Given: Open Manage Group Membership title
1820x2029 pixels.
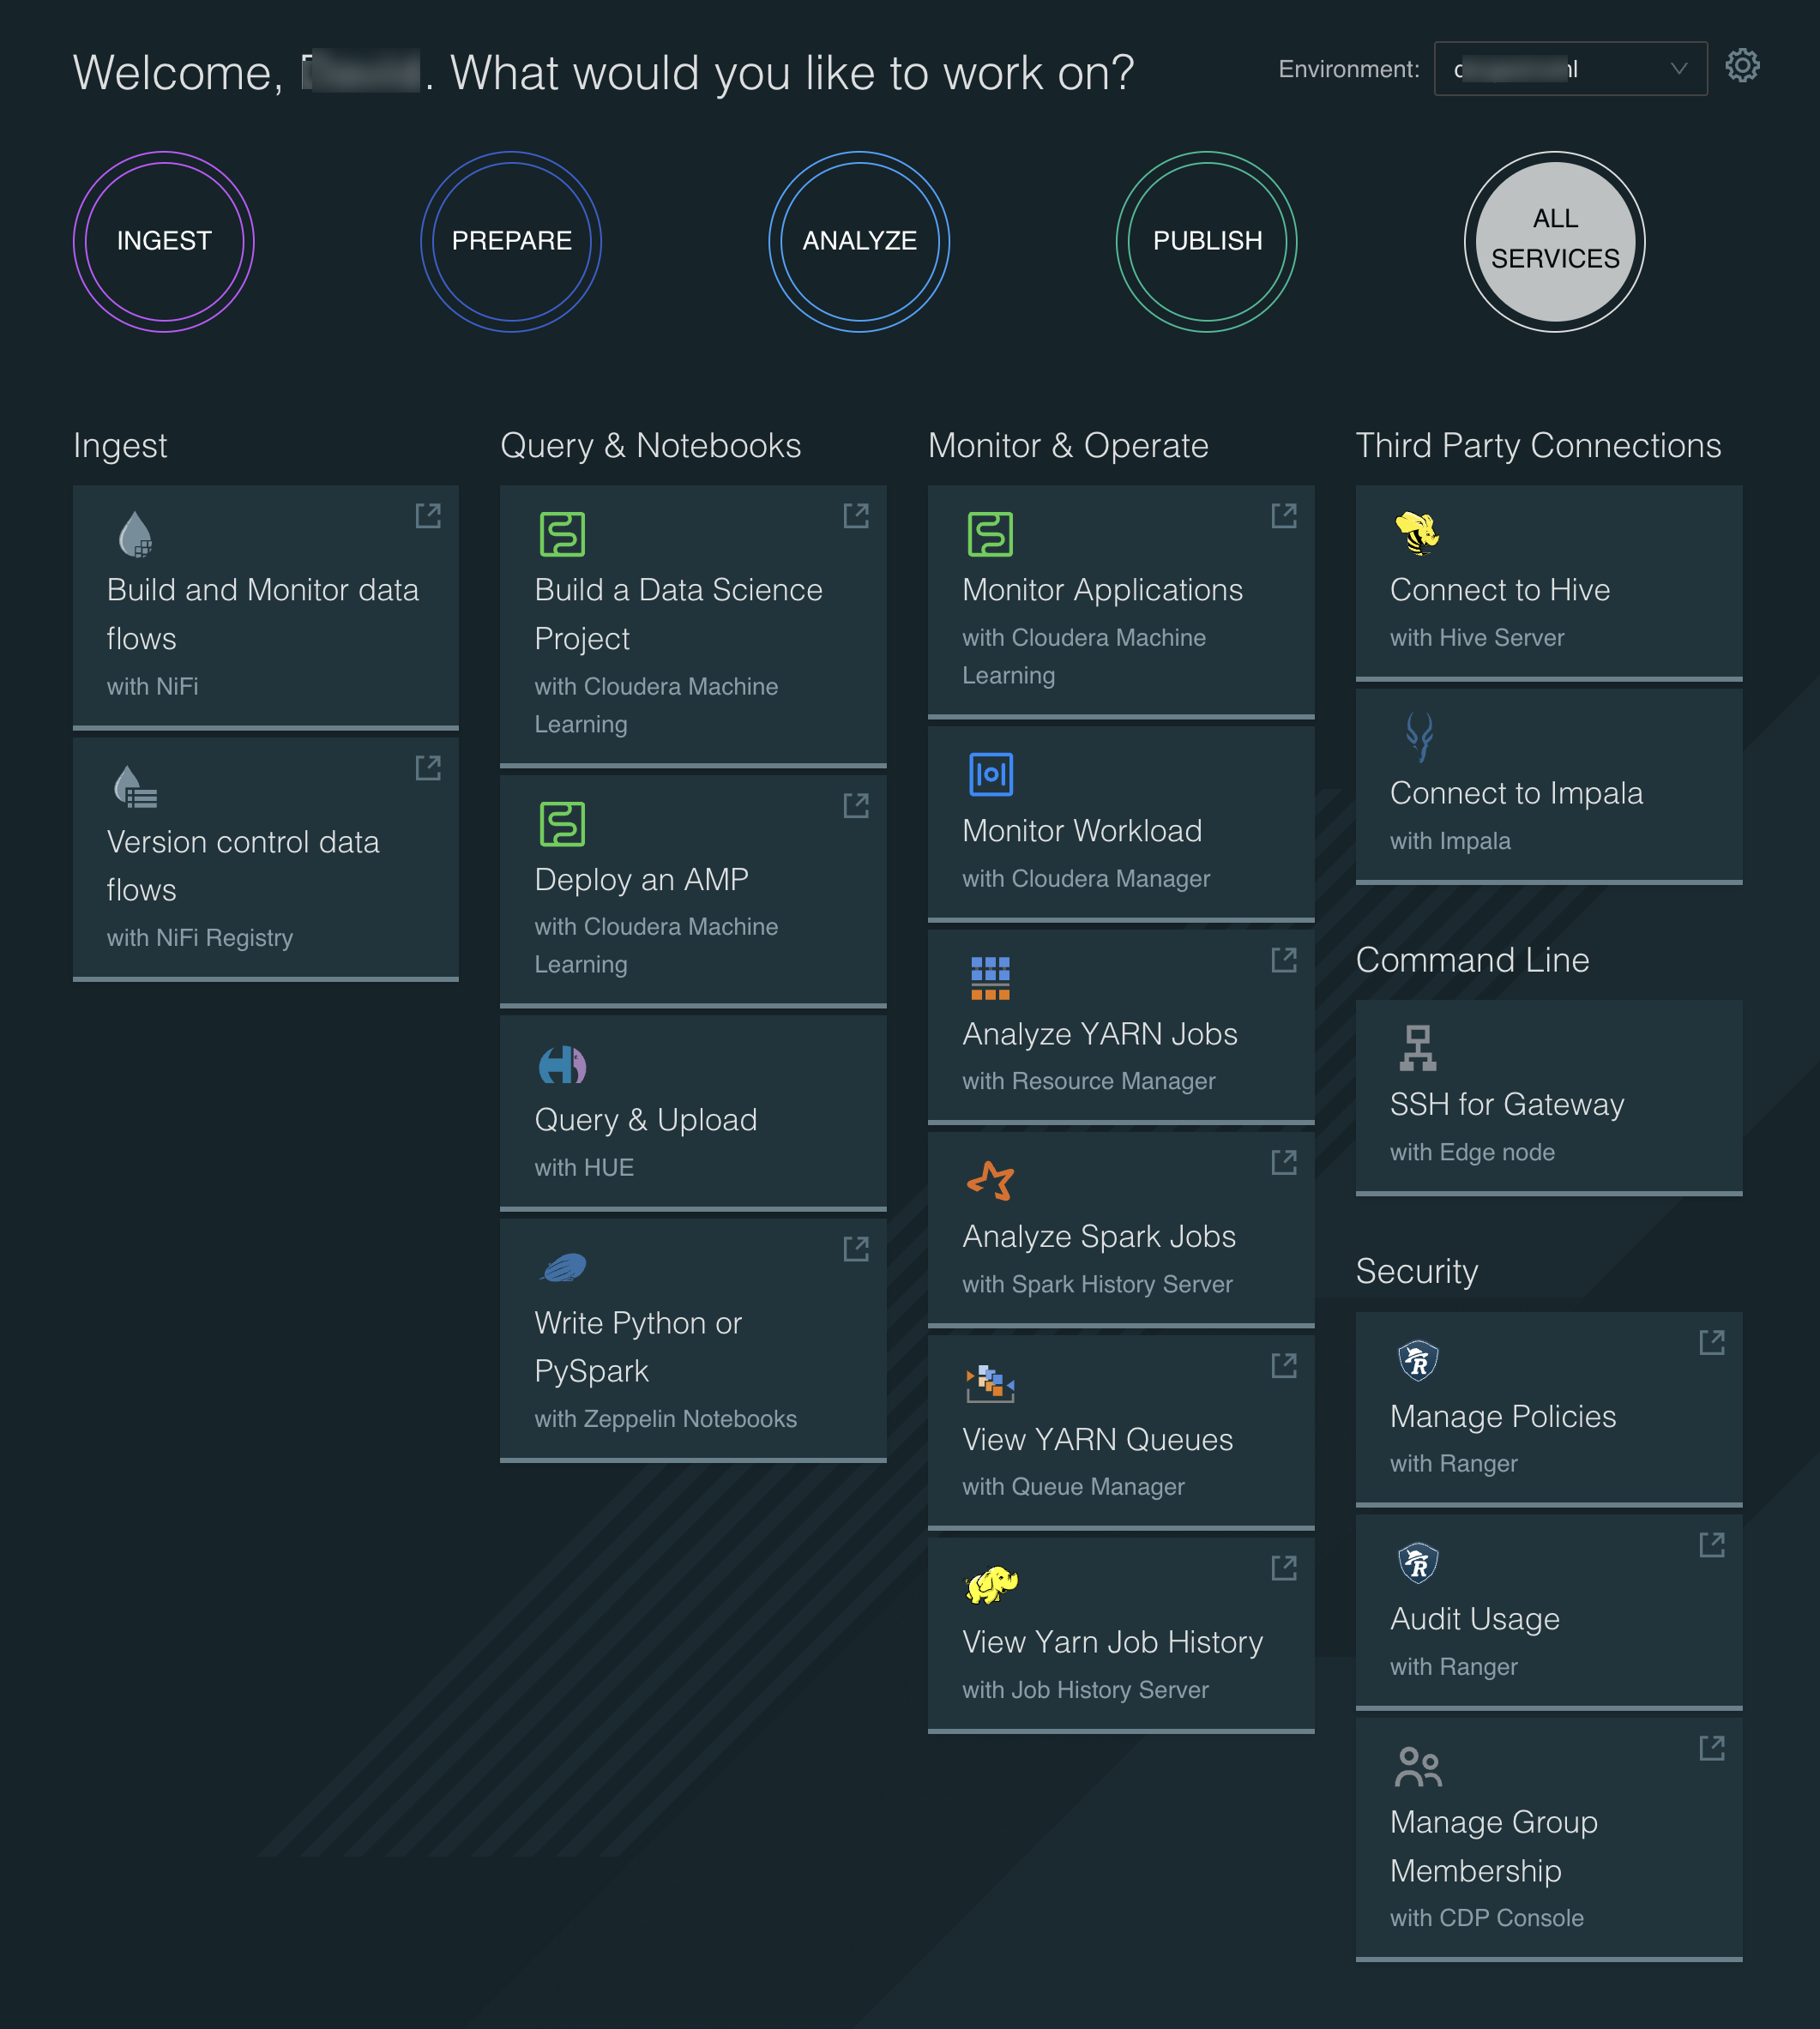Looking at the screenshot, I should tap(1494, 1846).
